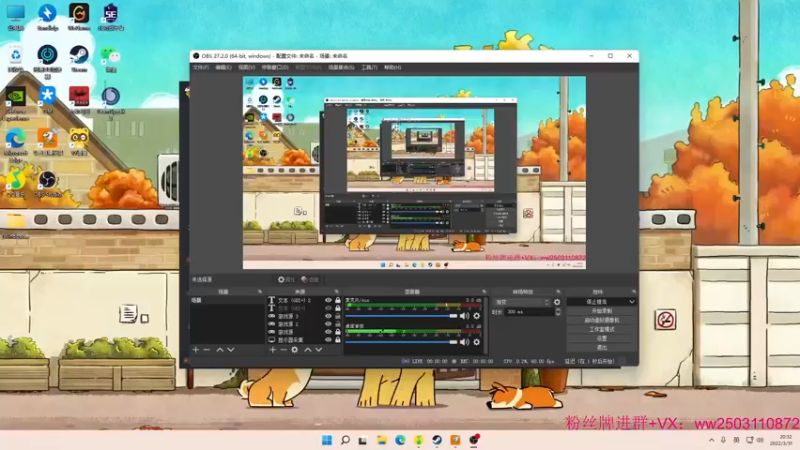800x450 pixels.
Task: Hide the 文本 (GDI+) 2 source eye
Action: click(x=328, y=301)
